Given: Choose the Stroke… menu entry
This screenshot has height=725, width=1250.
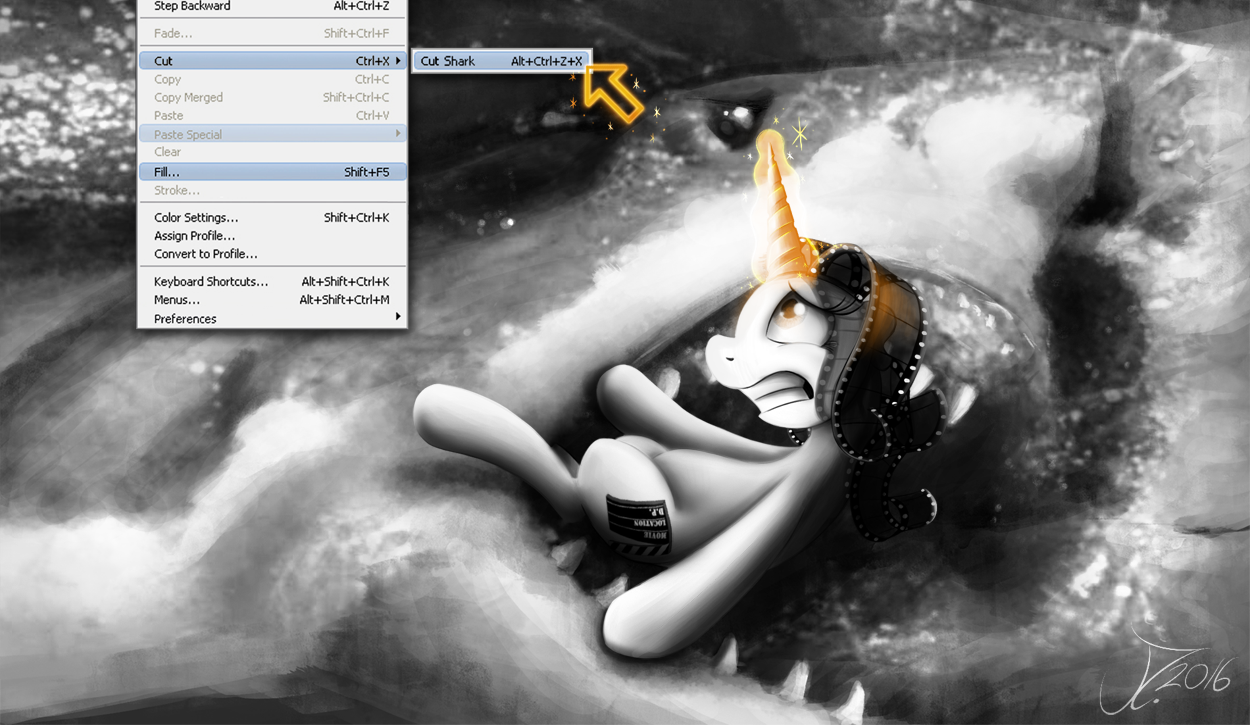Looking at the screenshot, I should [272, 190].
